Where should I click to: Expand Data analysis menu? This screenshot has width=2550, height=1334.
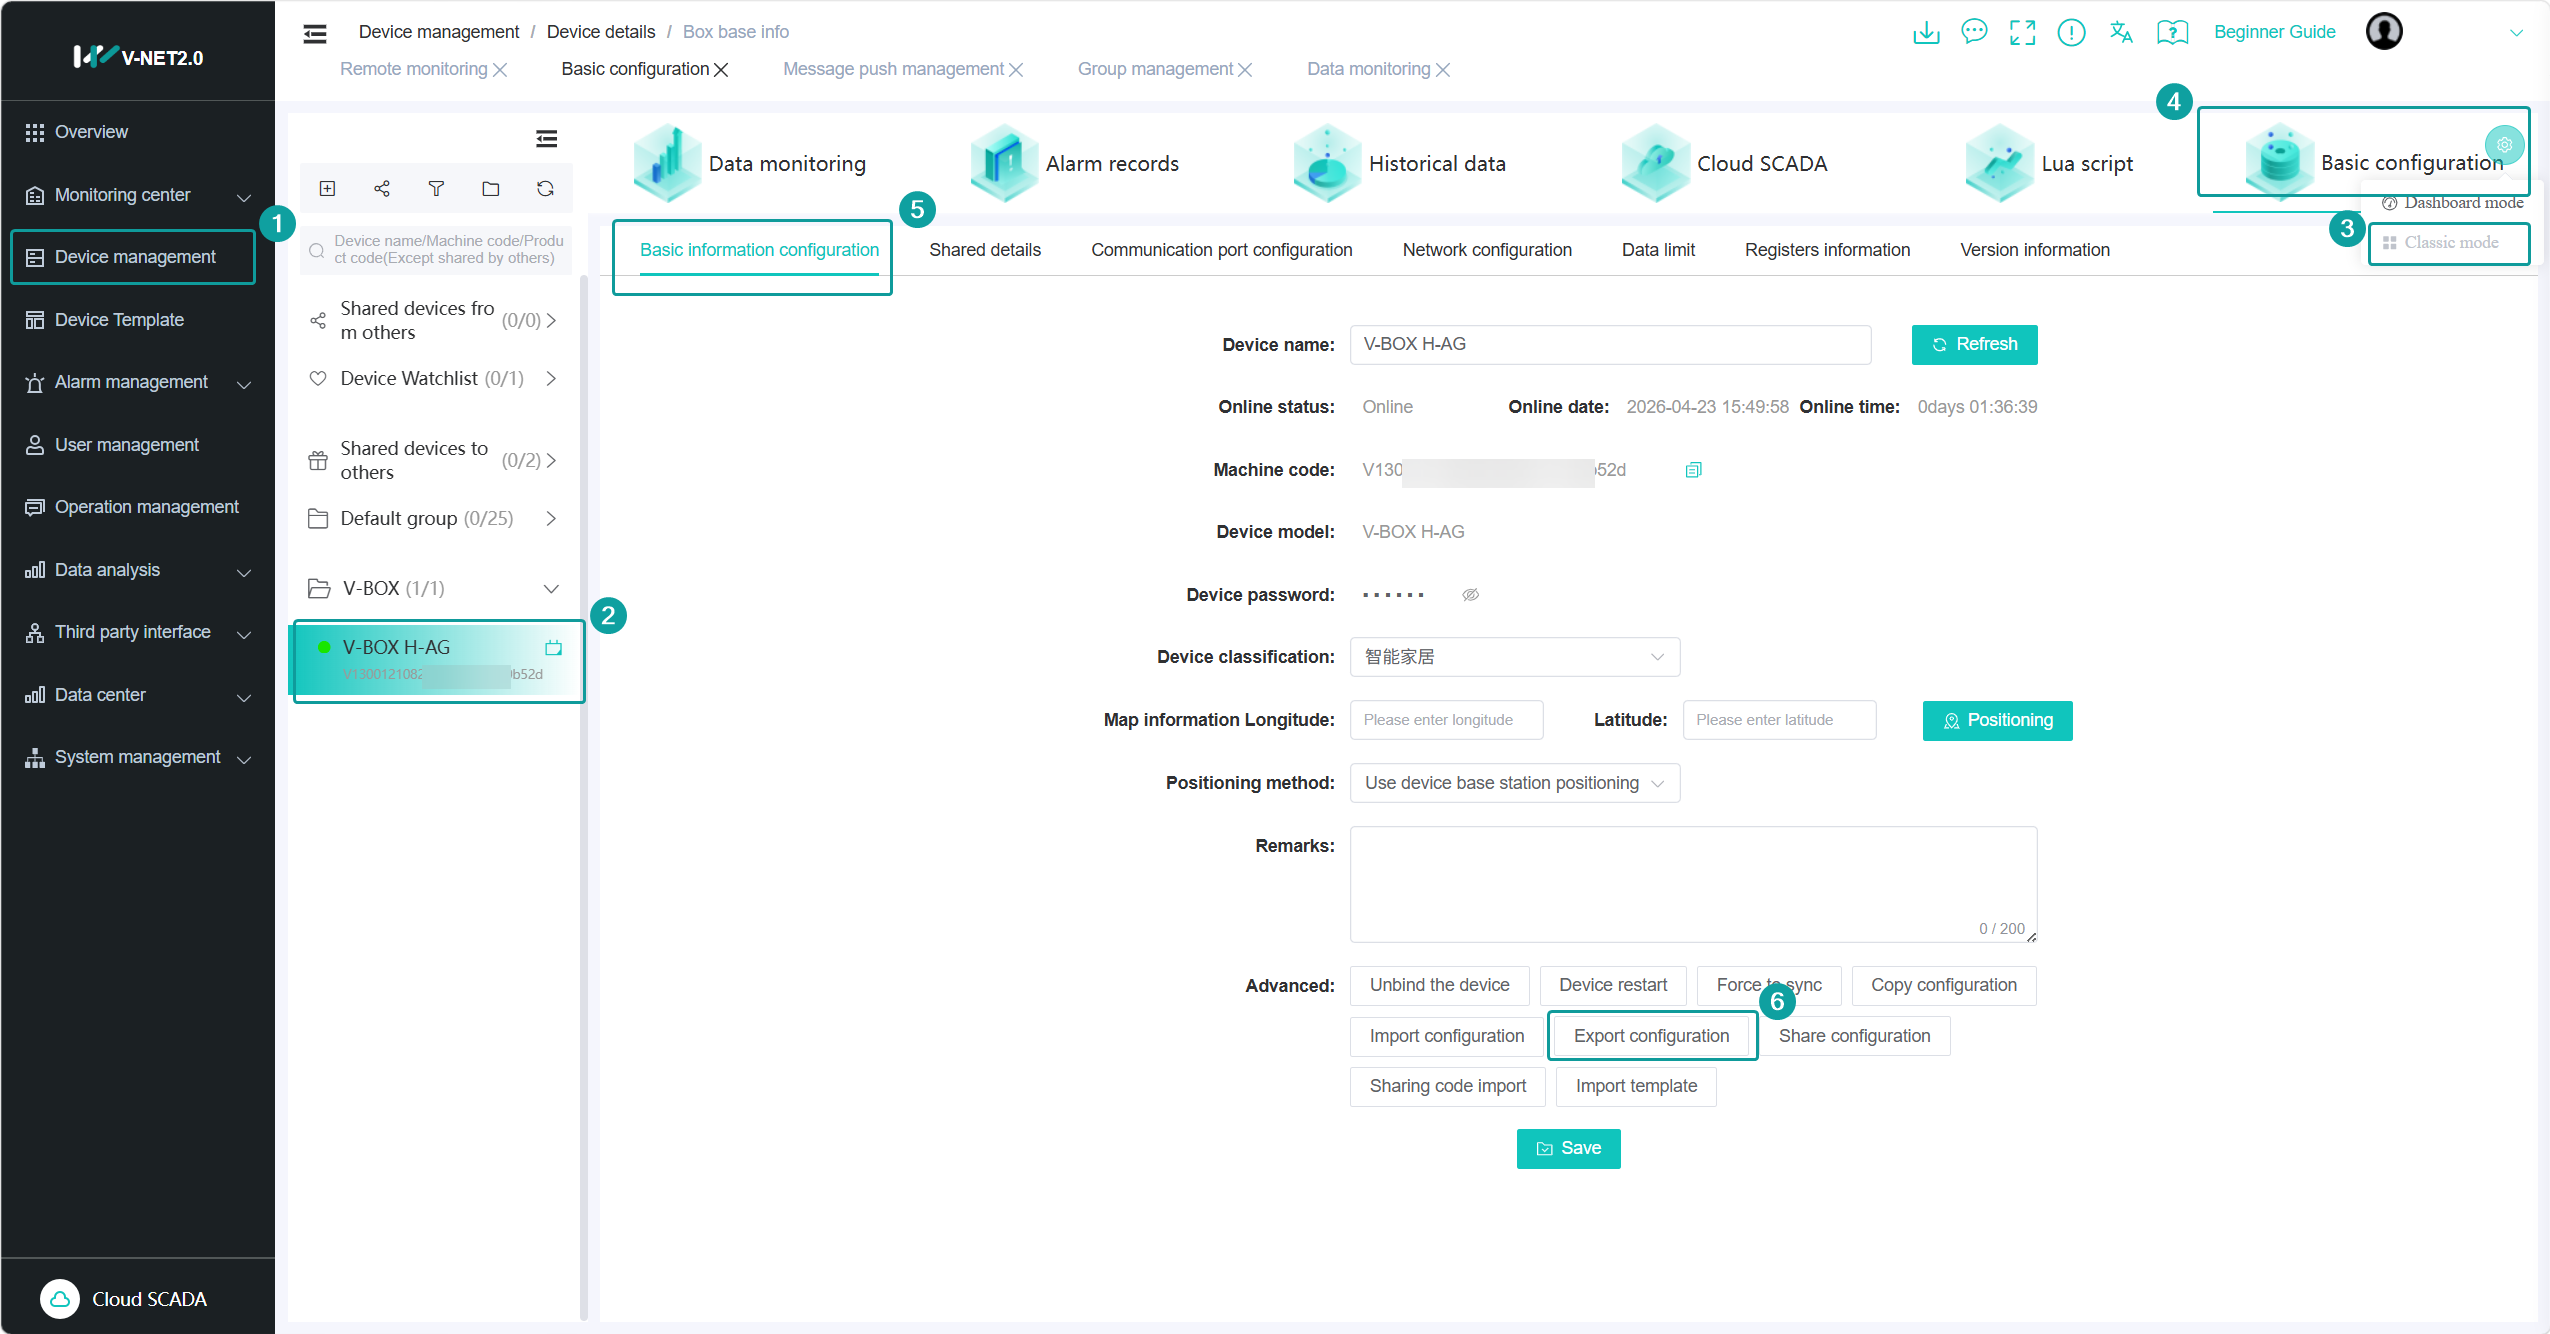(243, 572)
